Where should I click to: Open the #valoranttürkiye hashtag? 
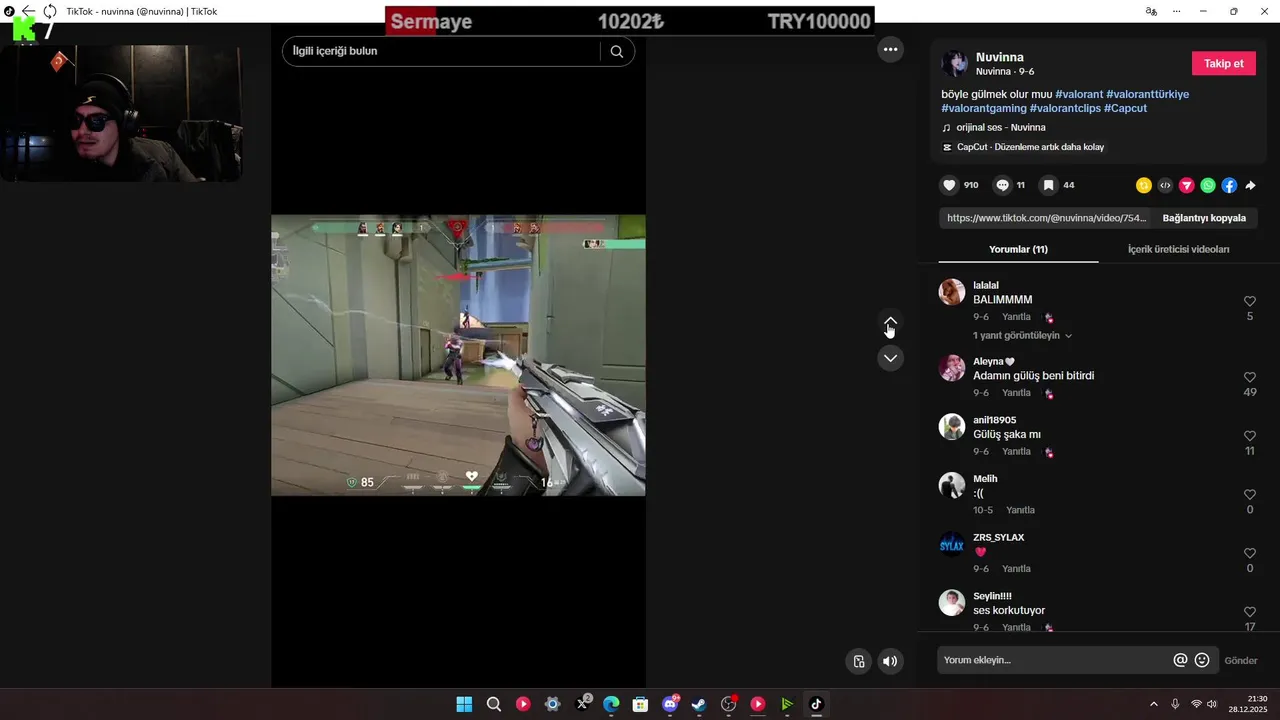1148,94
